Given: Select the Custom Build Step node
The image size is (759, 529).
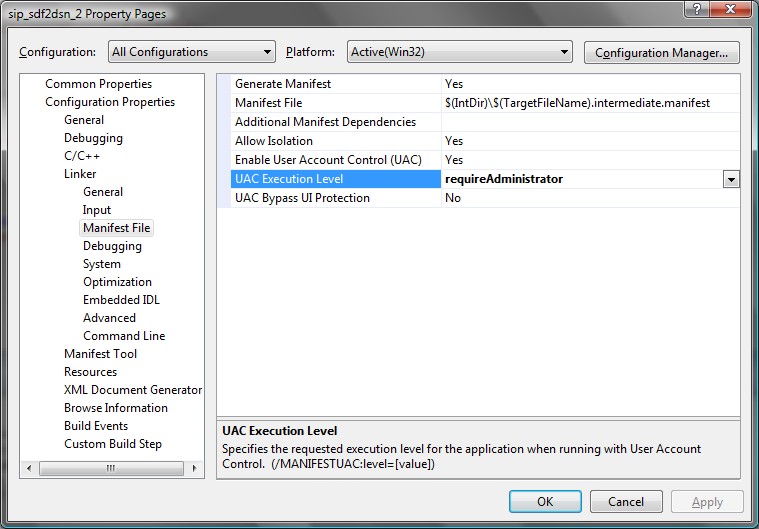Looking at the screenshot, I should [113, 444].
